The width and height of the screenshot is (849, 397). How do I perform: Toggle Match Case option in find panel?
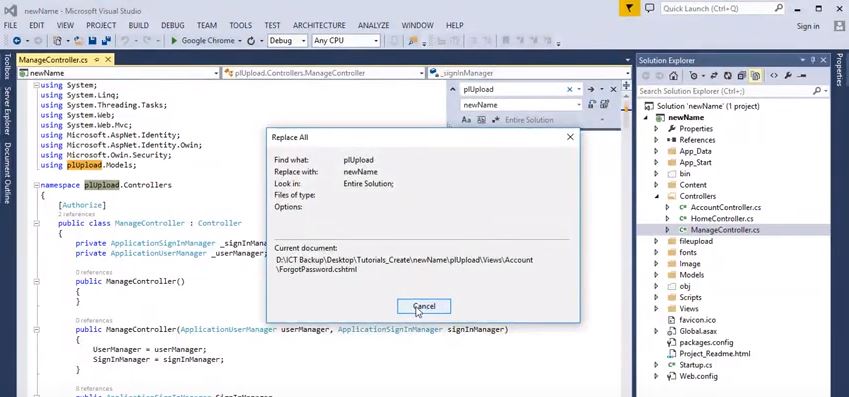coord(466,120)
